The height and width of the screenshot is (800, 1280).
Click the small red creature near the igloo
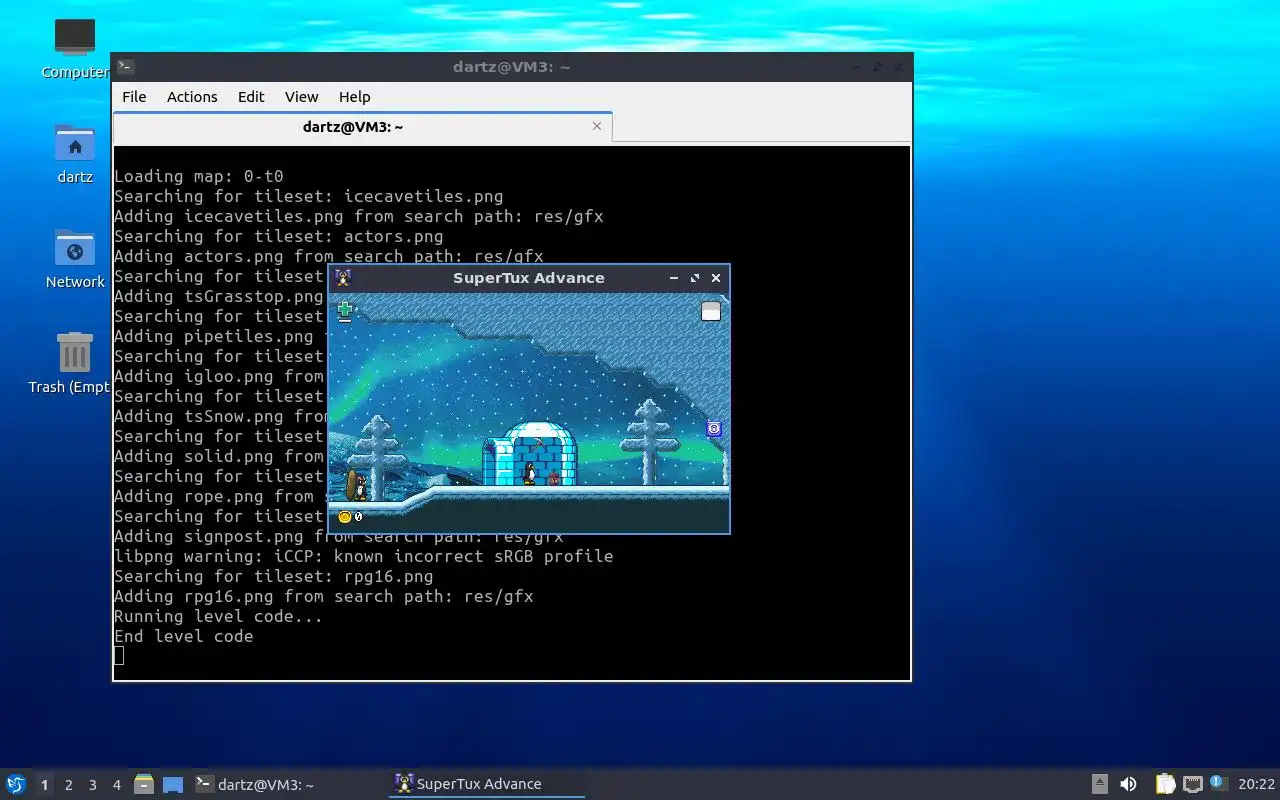554,479
